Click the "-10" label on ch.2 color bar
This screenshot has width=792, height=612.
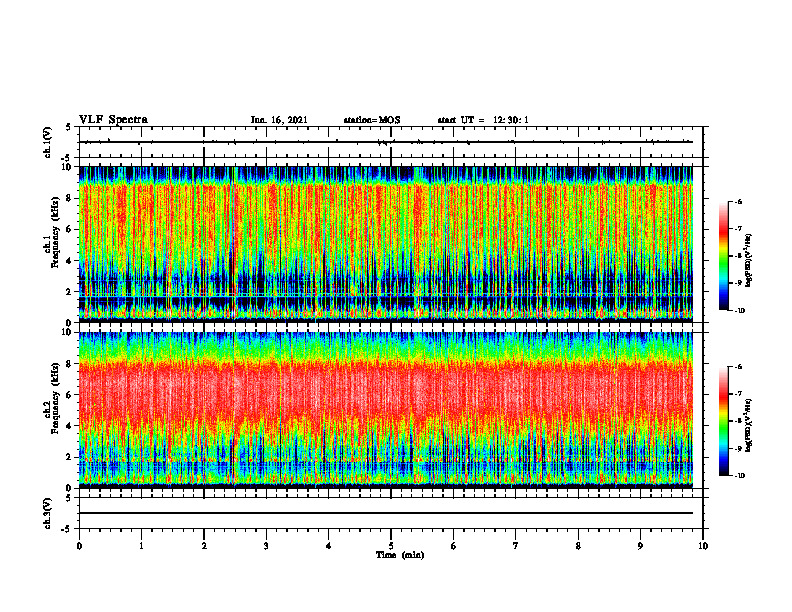(x=739, y=476)
